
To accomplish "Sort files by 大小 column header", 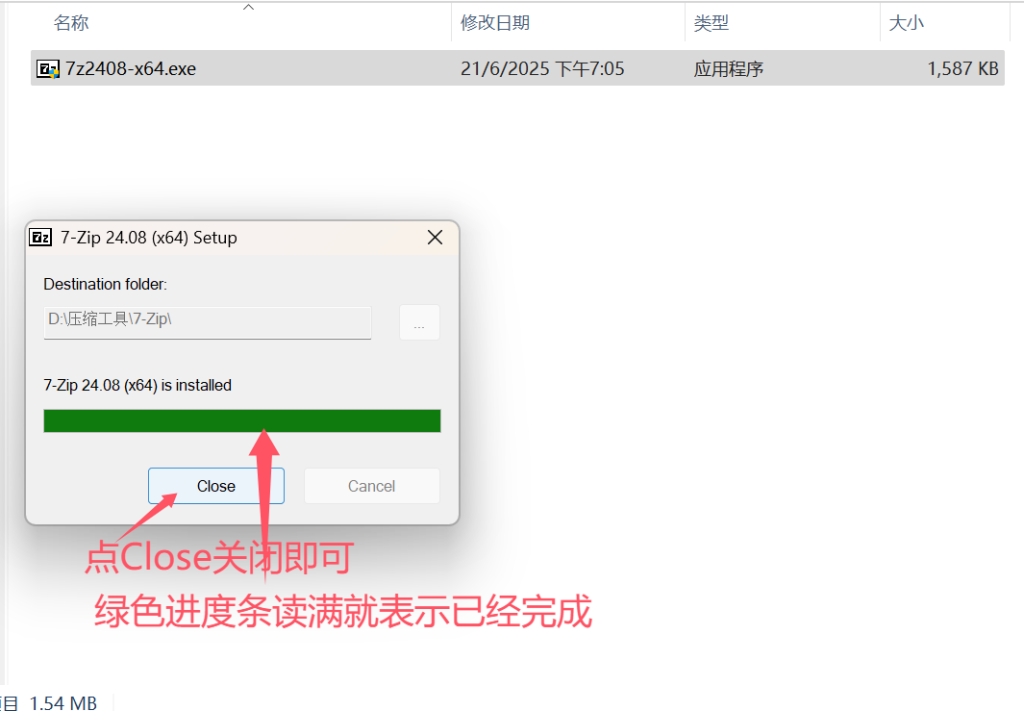I will tap(906, 23).
